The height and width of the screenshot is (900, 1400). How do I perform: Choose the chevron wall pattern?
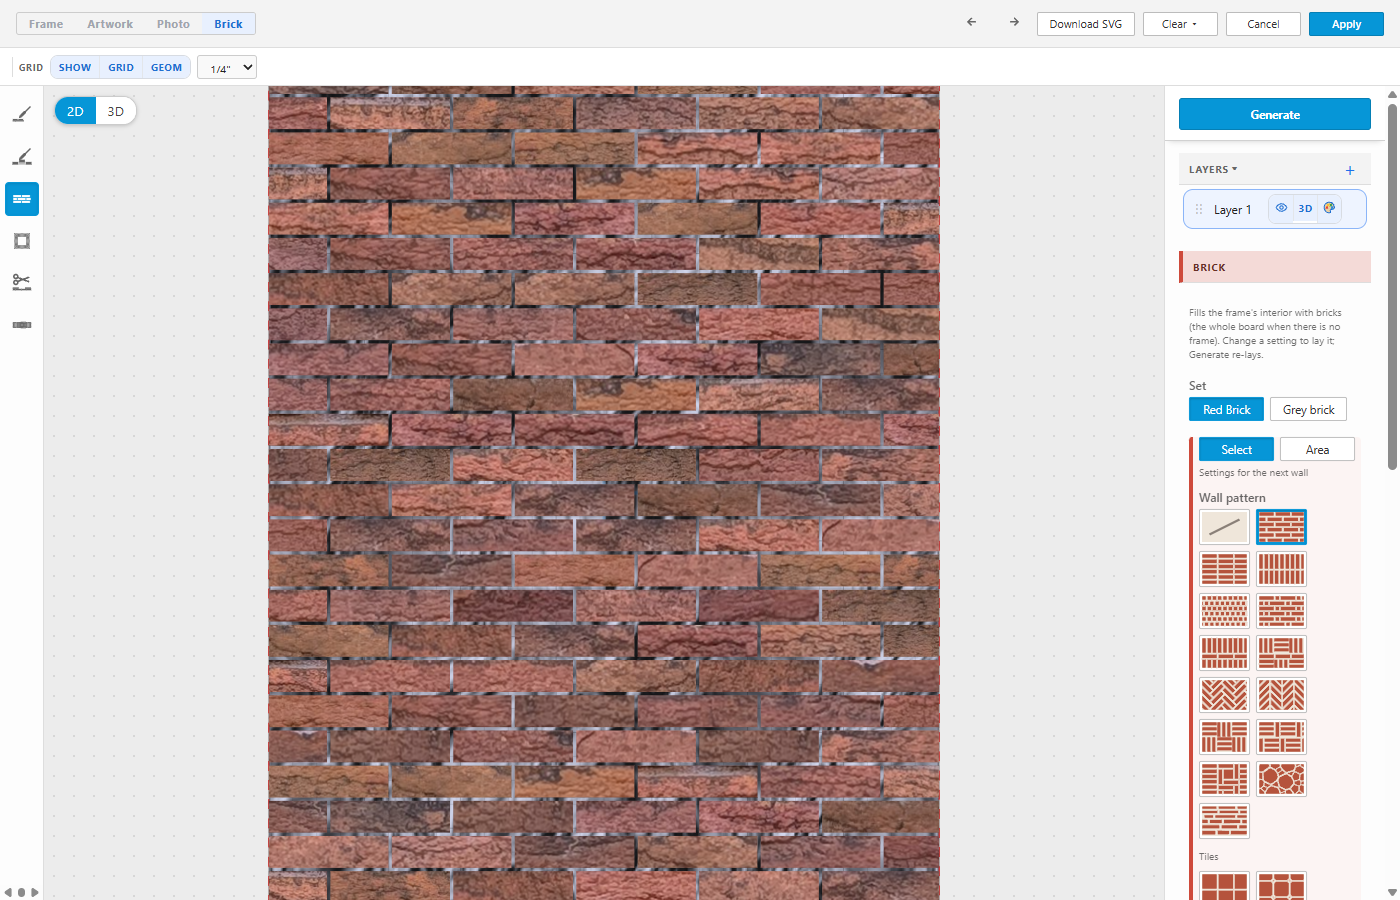pos(1282,695)
